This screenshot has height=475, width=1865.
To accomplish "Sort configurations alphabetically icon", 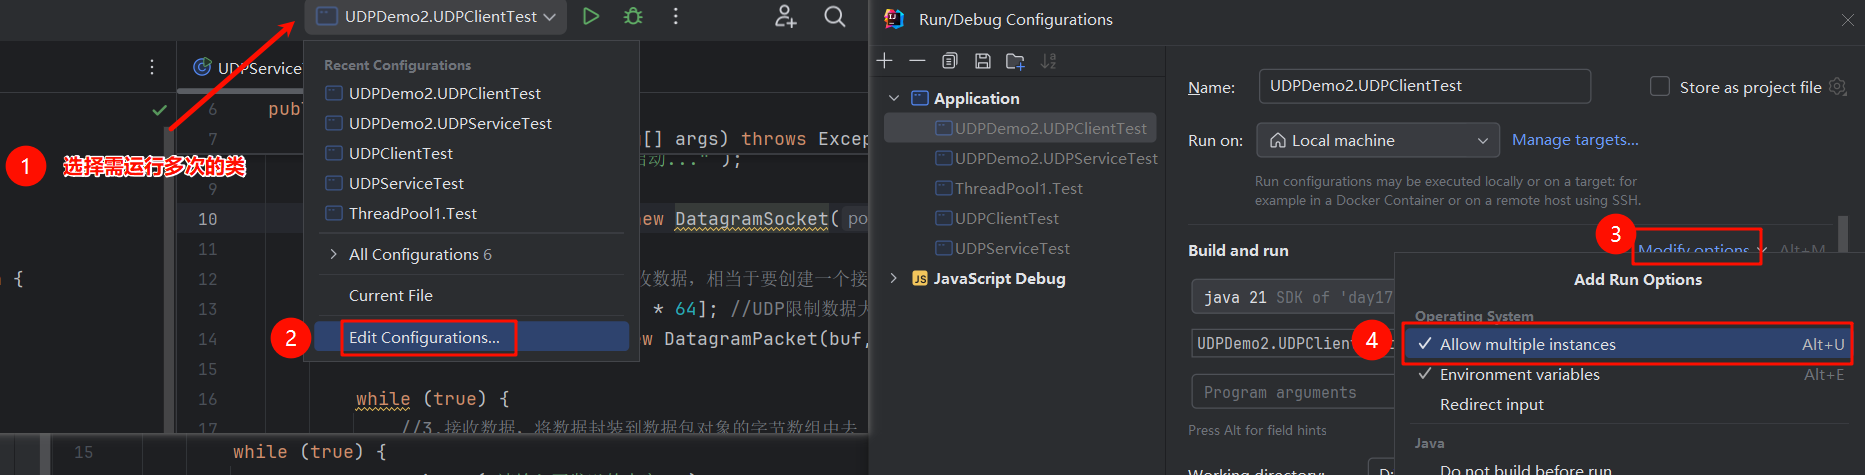I will 1048,61.
